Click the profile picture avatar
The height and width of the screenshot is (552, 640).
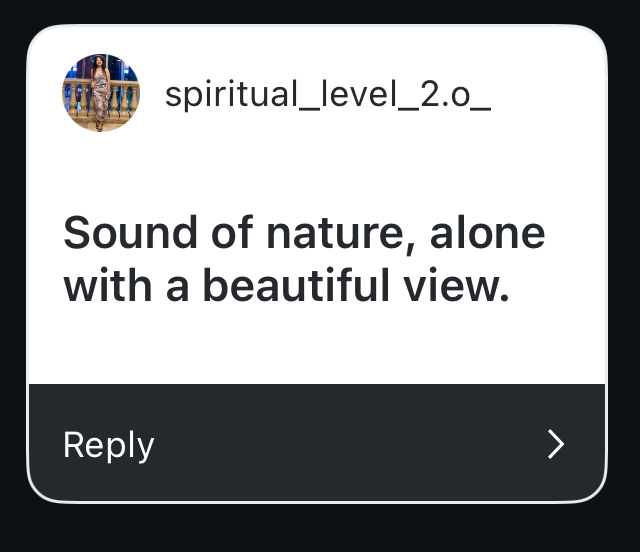tap(101, 94)
